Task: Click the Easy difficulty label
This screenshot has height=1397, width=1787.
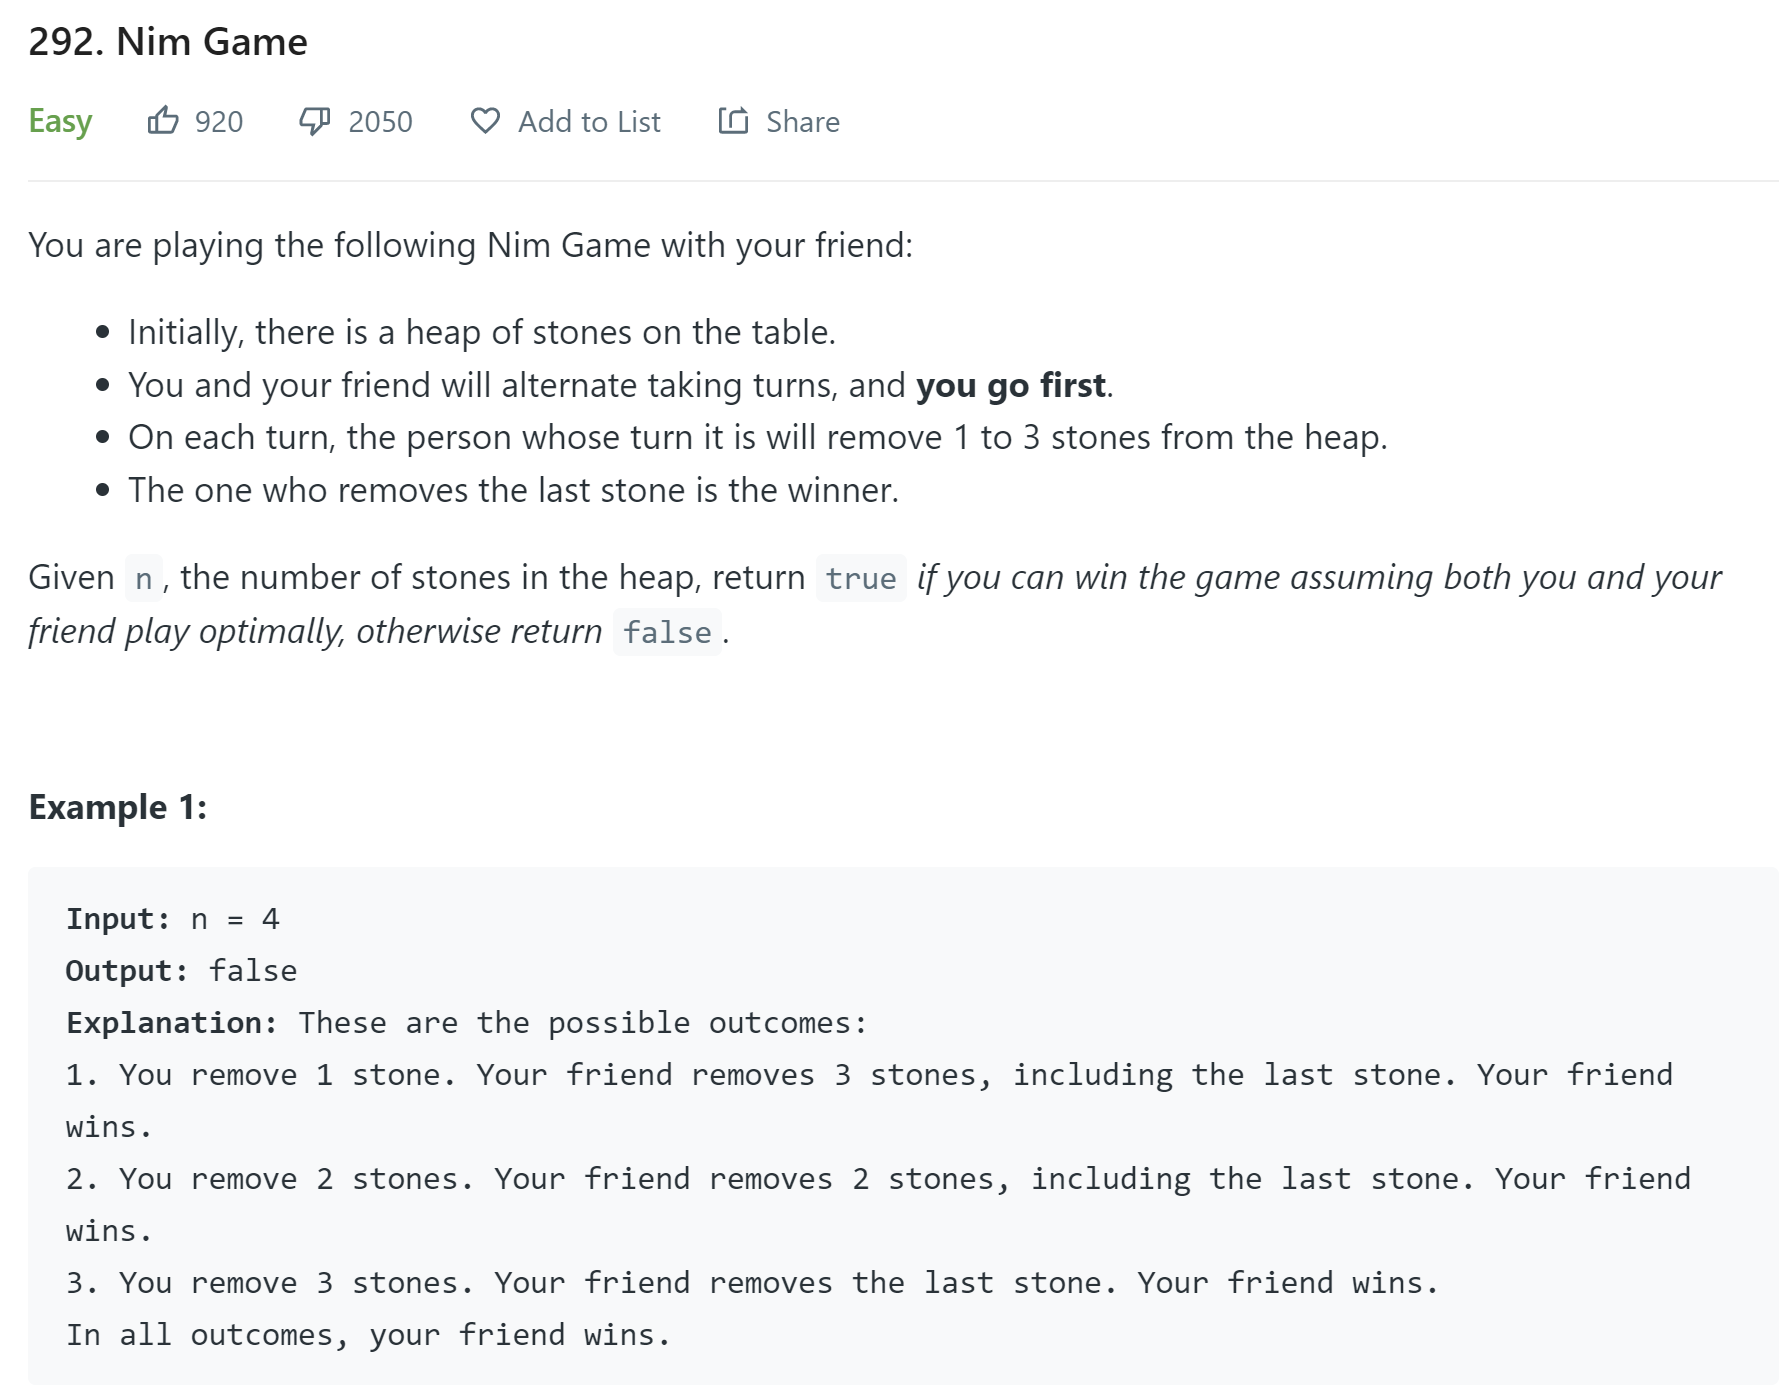Action: (x=60, y=121)
